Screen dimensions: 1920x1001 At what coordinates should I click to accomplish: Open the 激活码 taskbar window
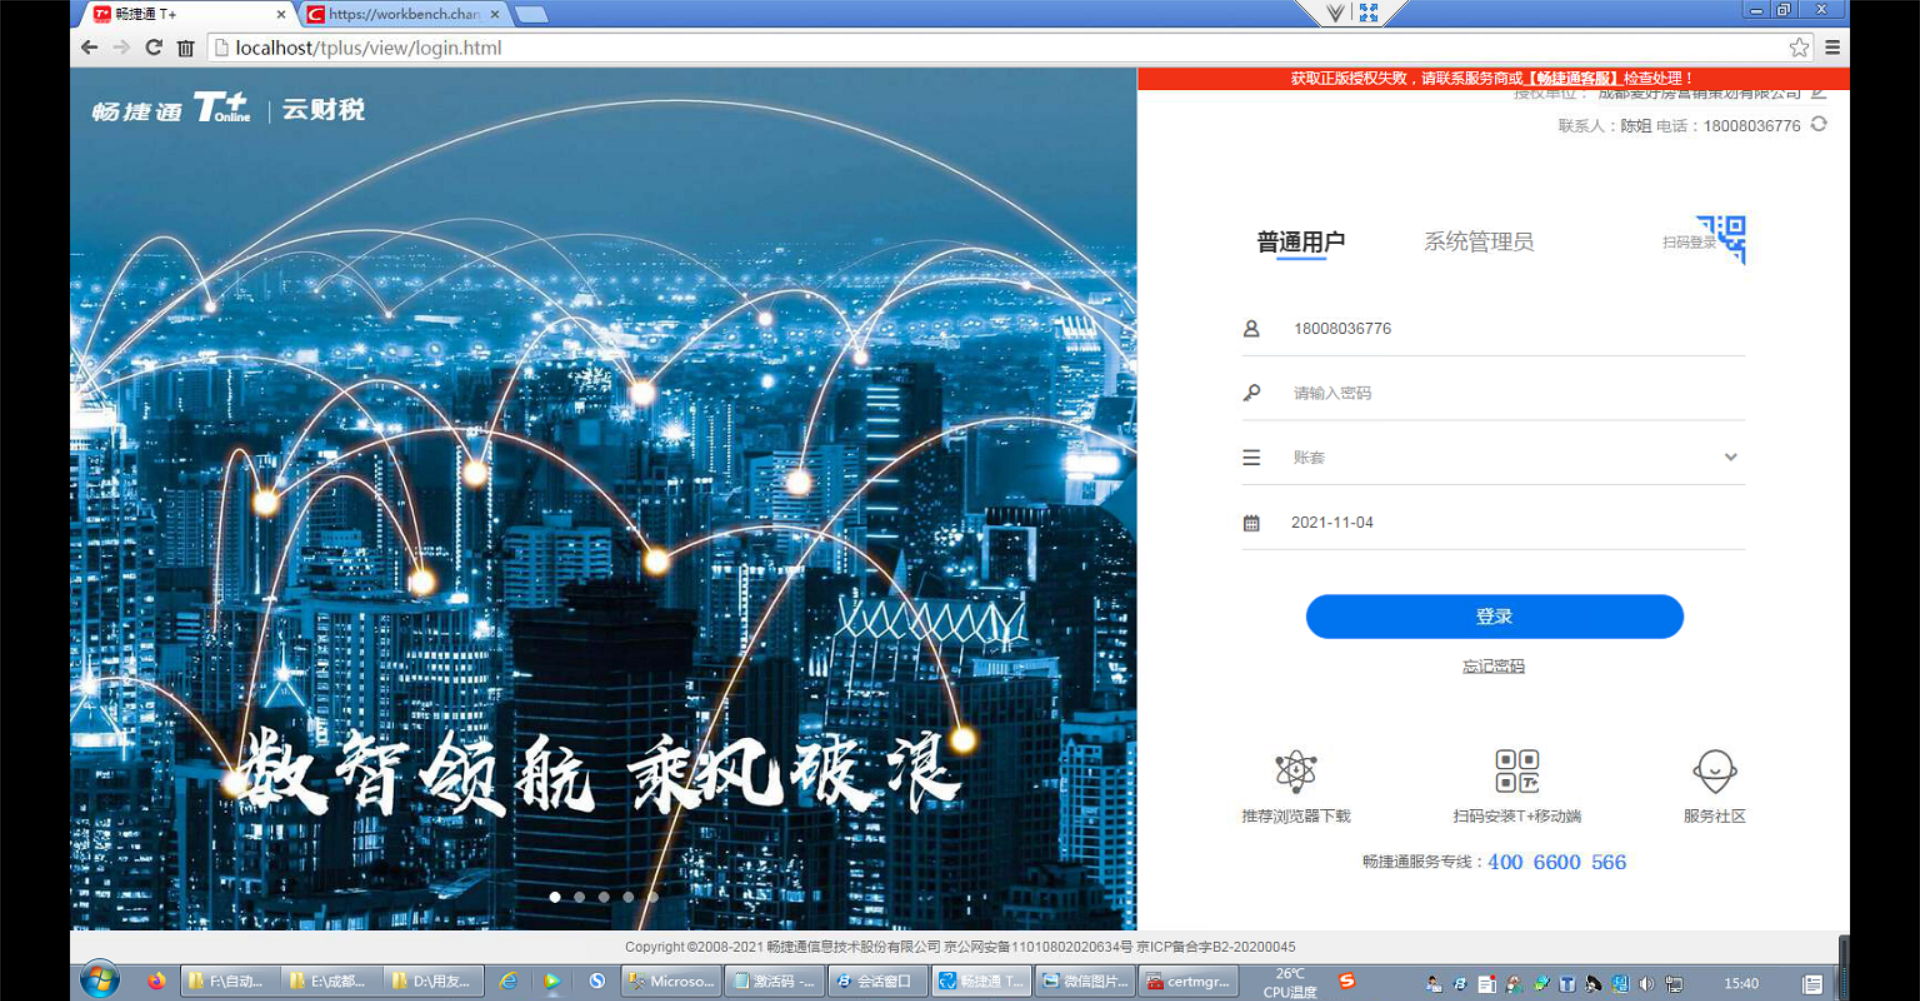774,981
